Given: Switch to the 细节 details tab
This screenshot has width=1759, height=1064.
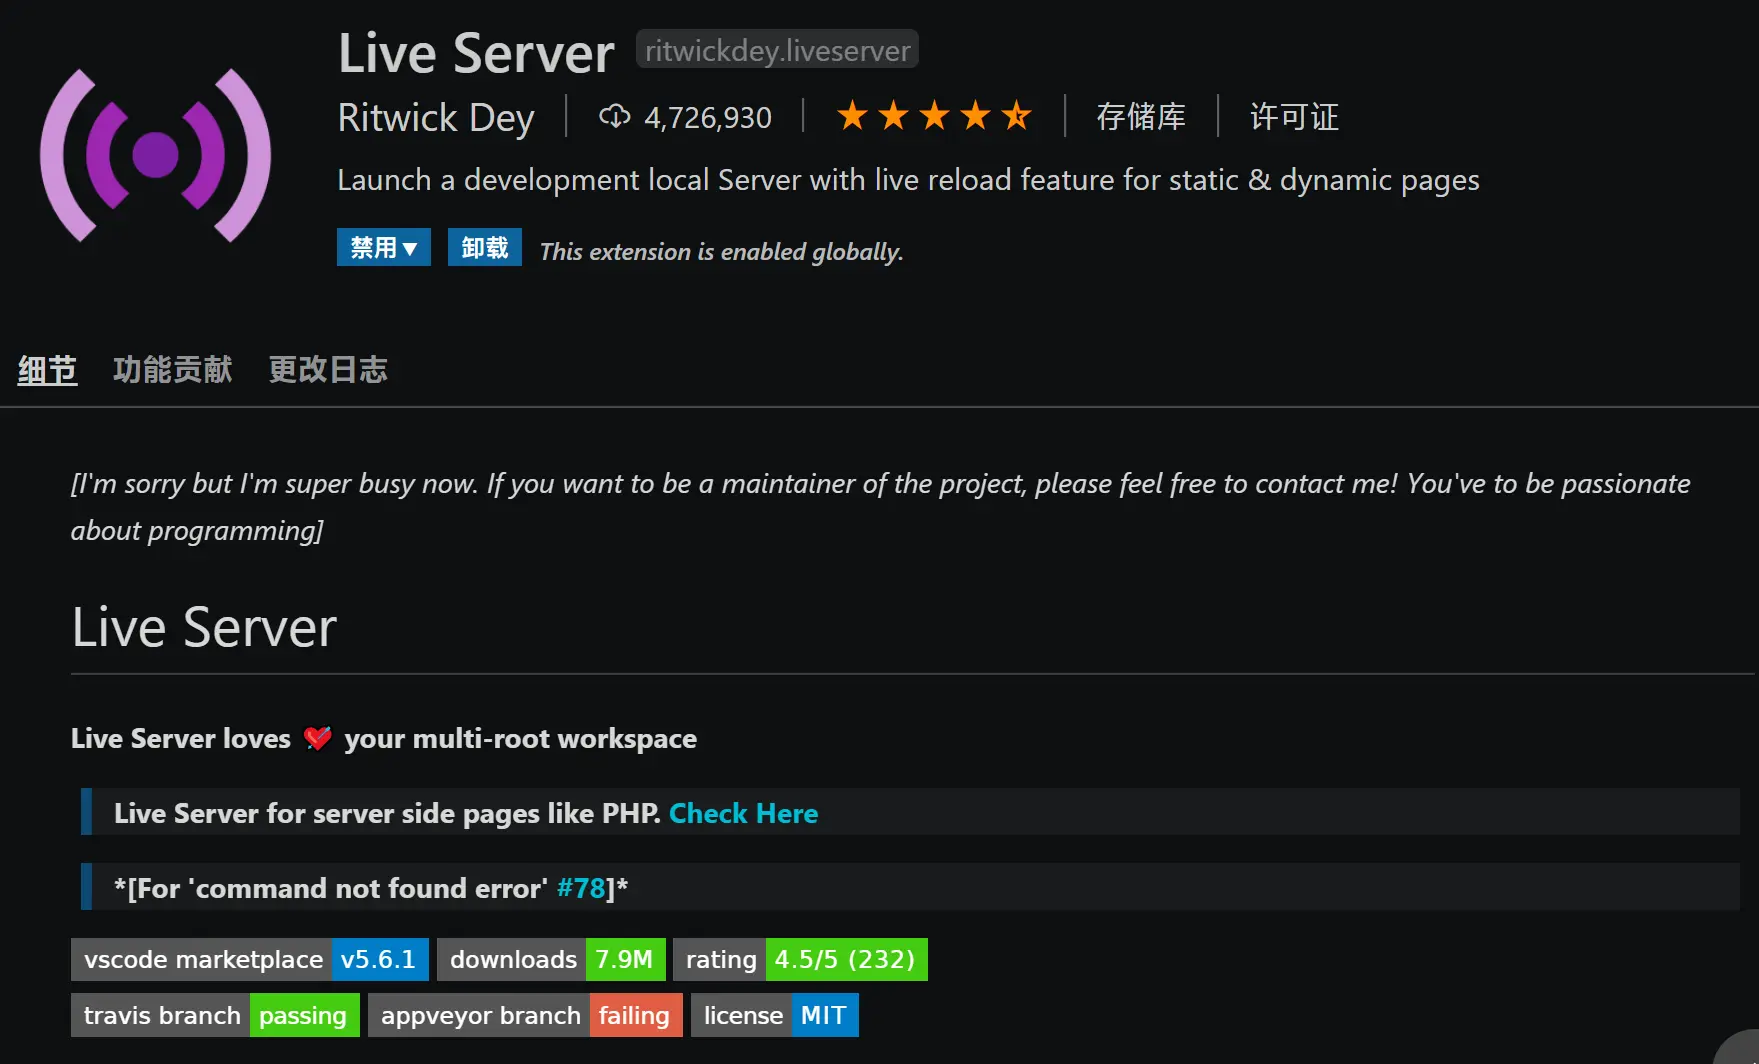Looking at the screenshot, I should click(x=47, y=370).
